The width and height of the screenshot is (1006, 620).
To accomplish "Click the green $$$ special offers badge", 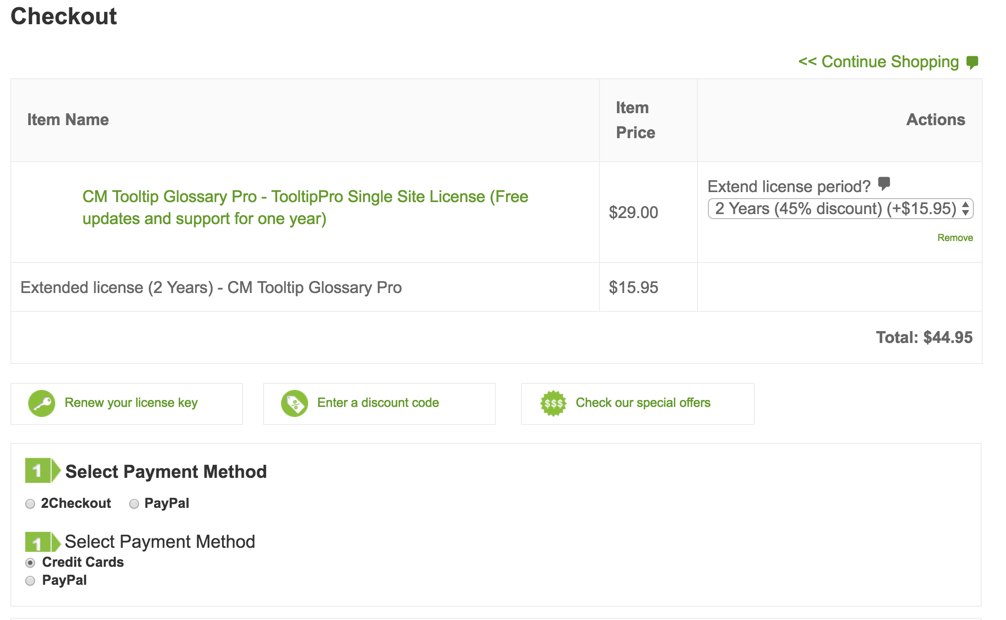I will (x=553, y=404).
